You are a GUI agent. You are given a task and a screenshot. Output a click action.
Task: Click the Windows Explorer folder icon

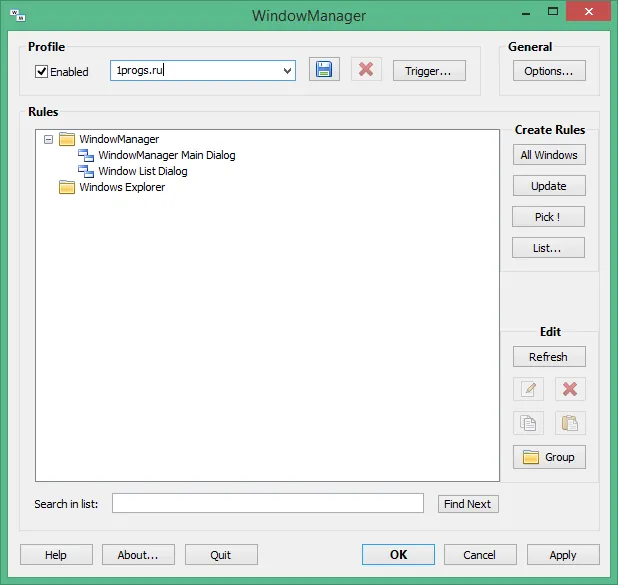[67, 187]
